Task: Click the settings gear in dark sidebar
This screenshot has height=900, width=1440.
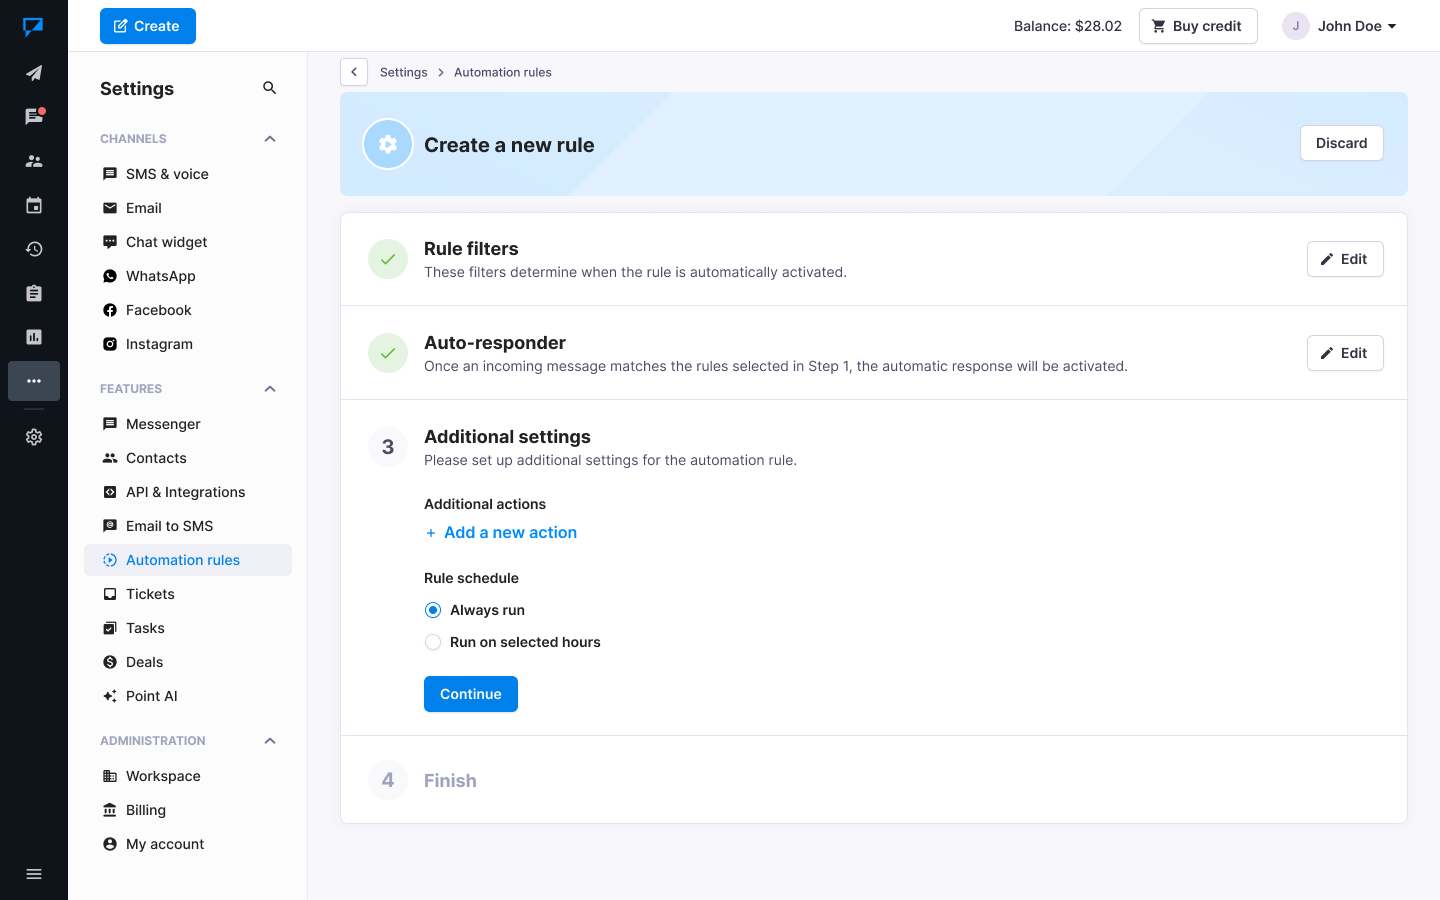Action: tap(34, 436)
